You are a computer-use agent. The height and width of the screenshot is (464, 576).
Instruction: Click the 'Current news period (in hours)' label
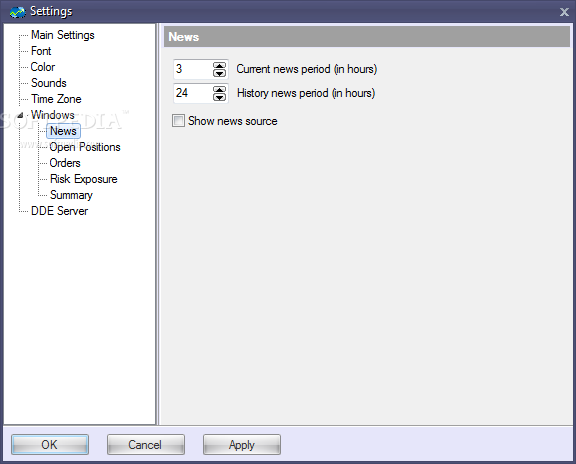click(307, 69)
